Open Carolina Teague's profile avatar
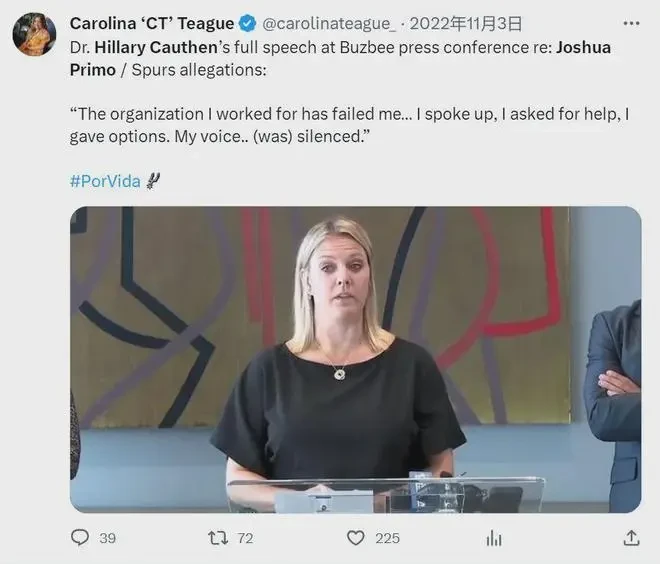Viewport: 660px width, 564px height. (35, 34)
